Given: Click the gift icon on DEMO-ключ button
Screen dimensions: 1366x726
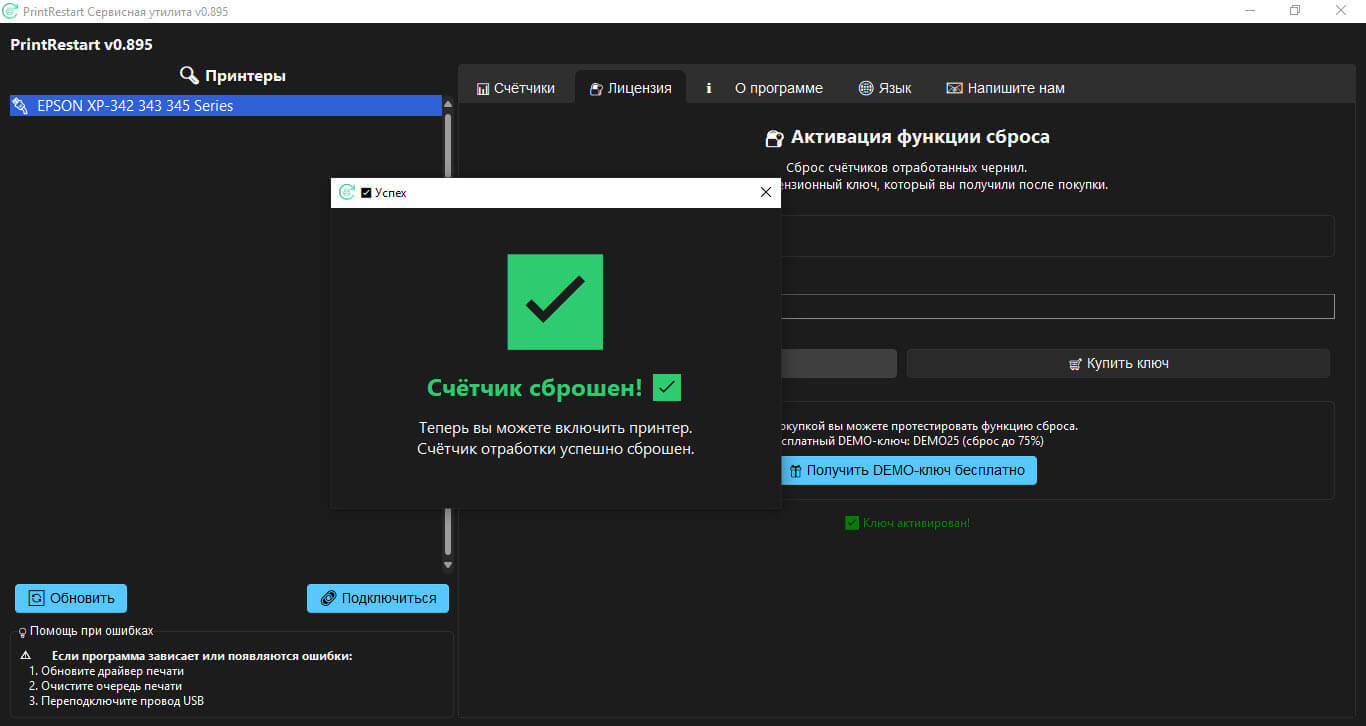Looking at the screenshot, I should pos(796,471).
